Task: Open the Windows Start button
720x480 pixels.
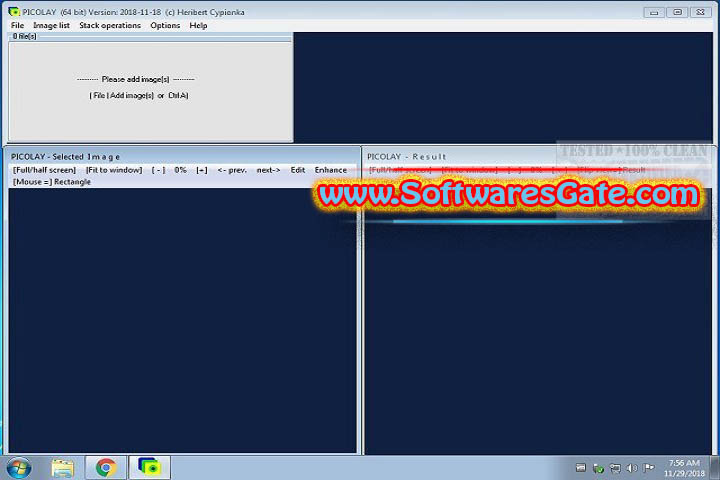Action: [19, 468]
